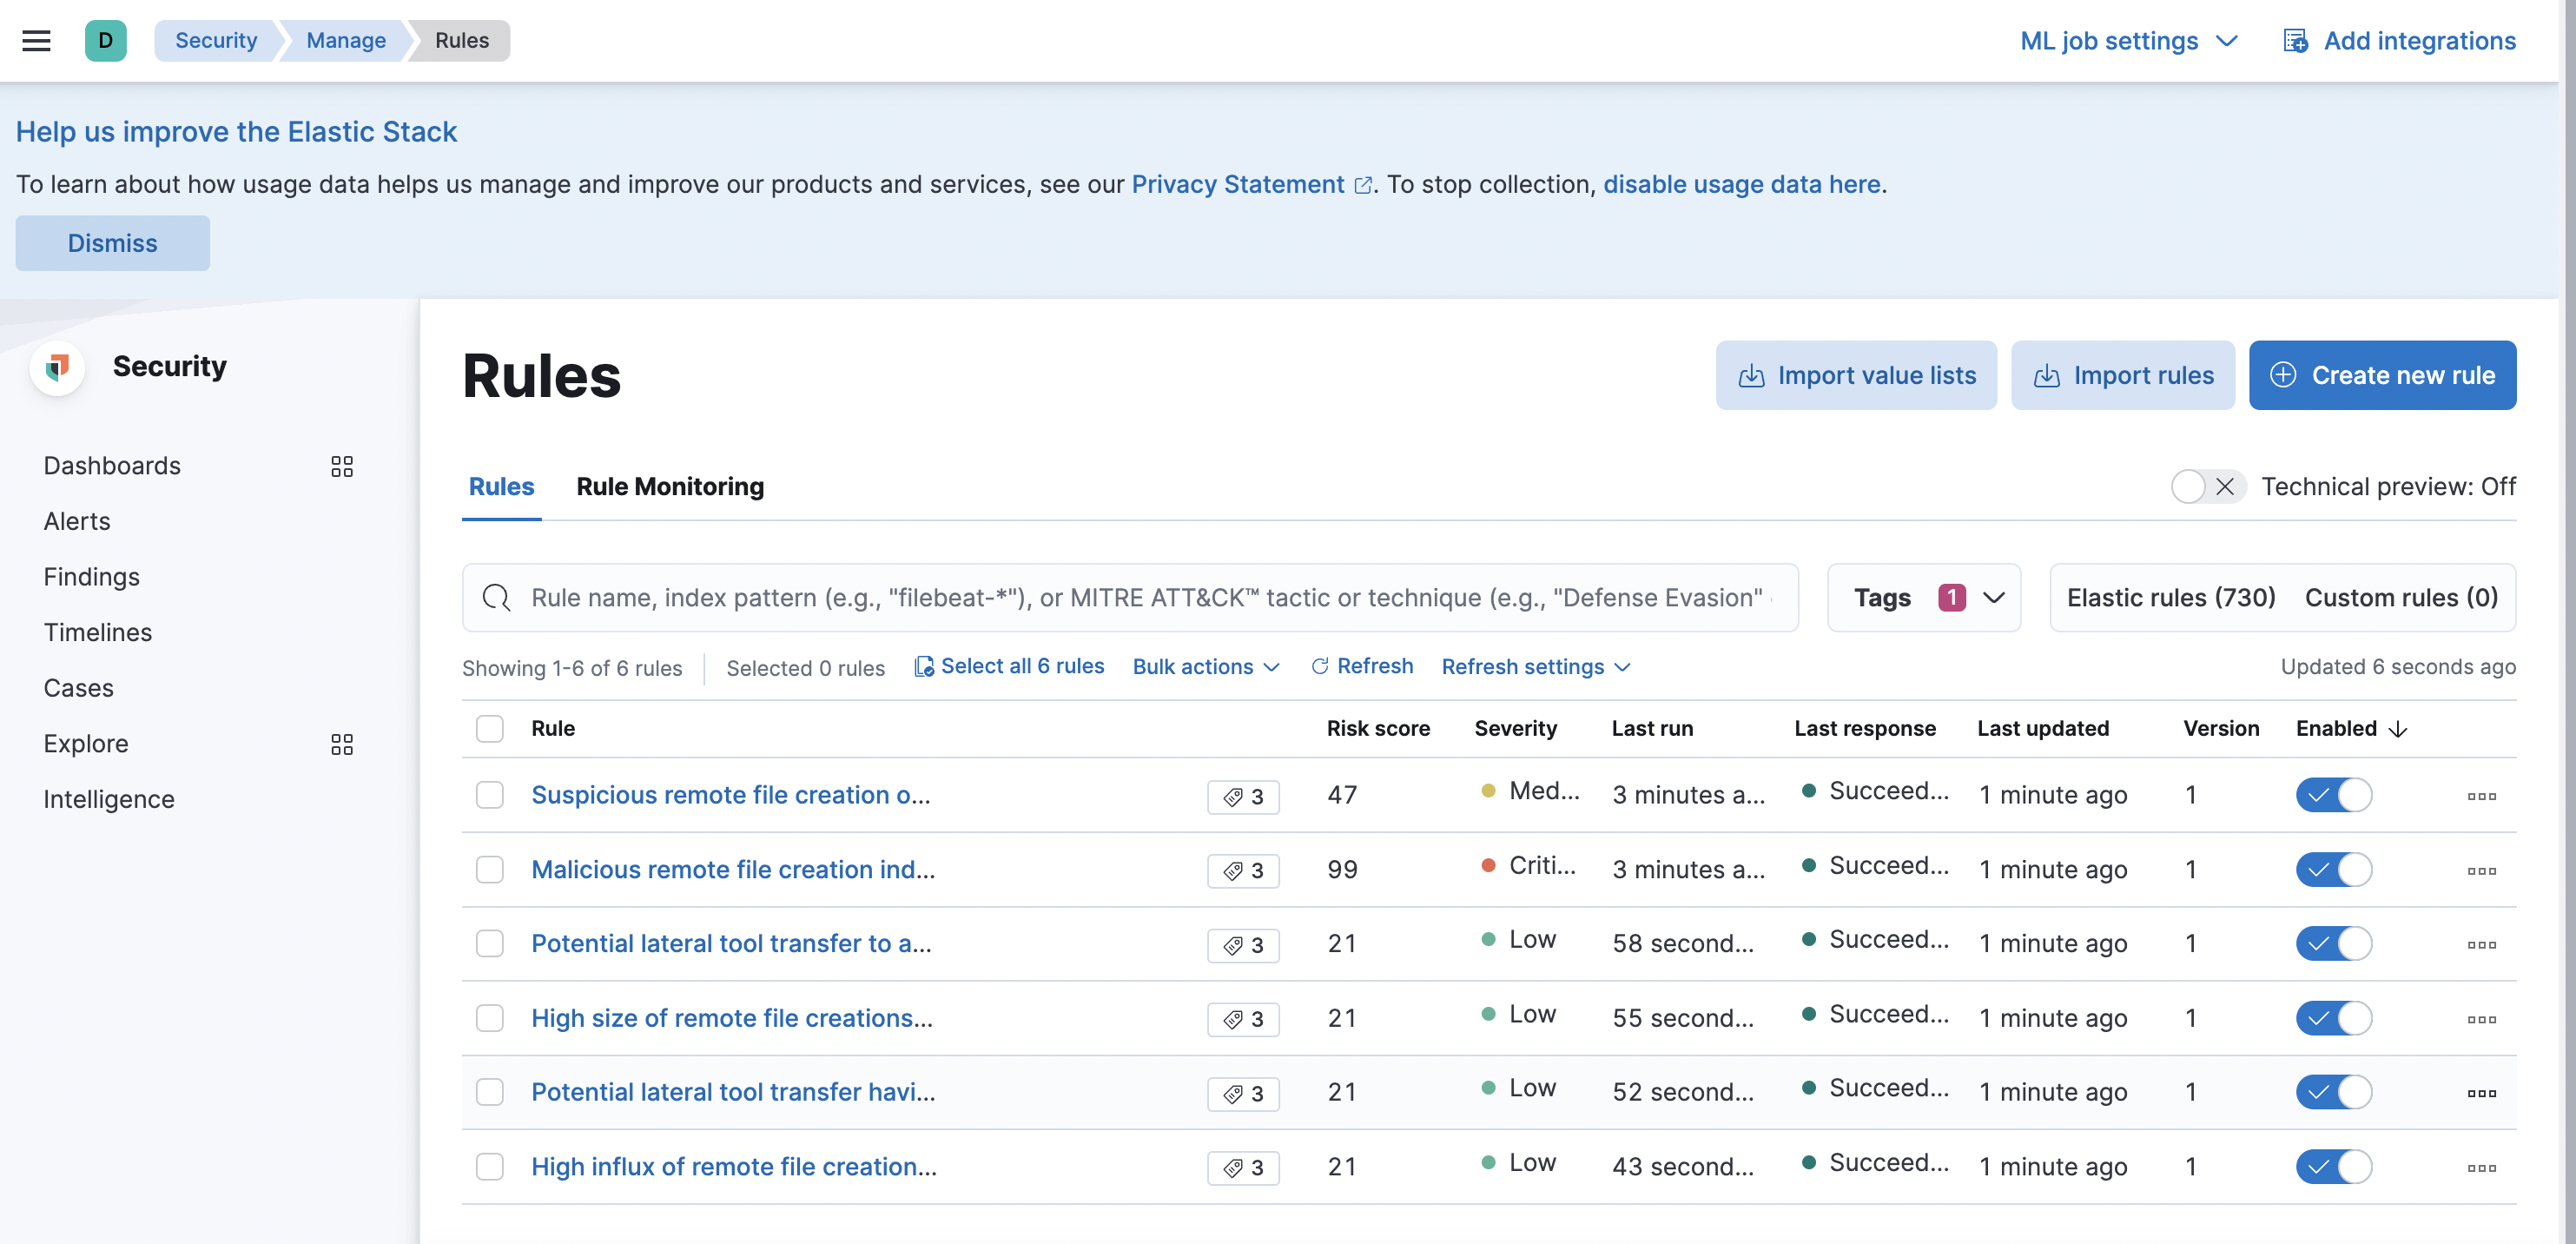Click the Create new rule button
2576x1244 pixels.
[x=2382, y=375]
